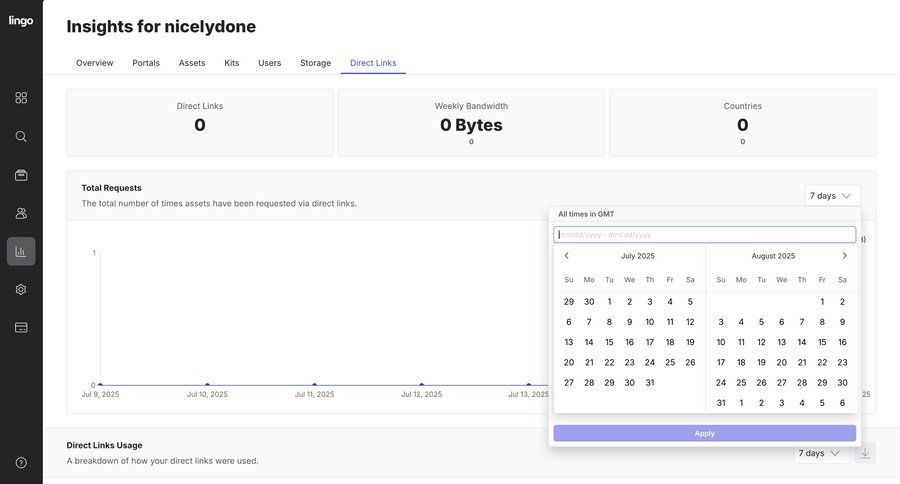Pick August 16 in the calendar

click(x=842, y=342)
